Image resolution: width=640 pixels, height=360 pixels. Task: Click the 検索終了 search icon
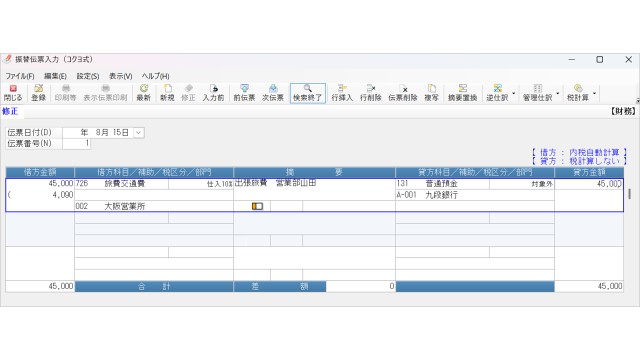pos(308,93)
